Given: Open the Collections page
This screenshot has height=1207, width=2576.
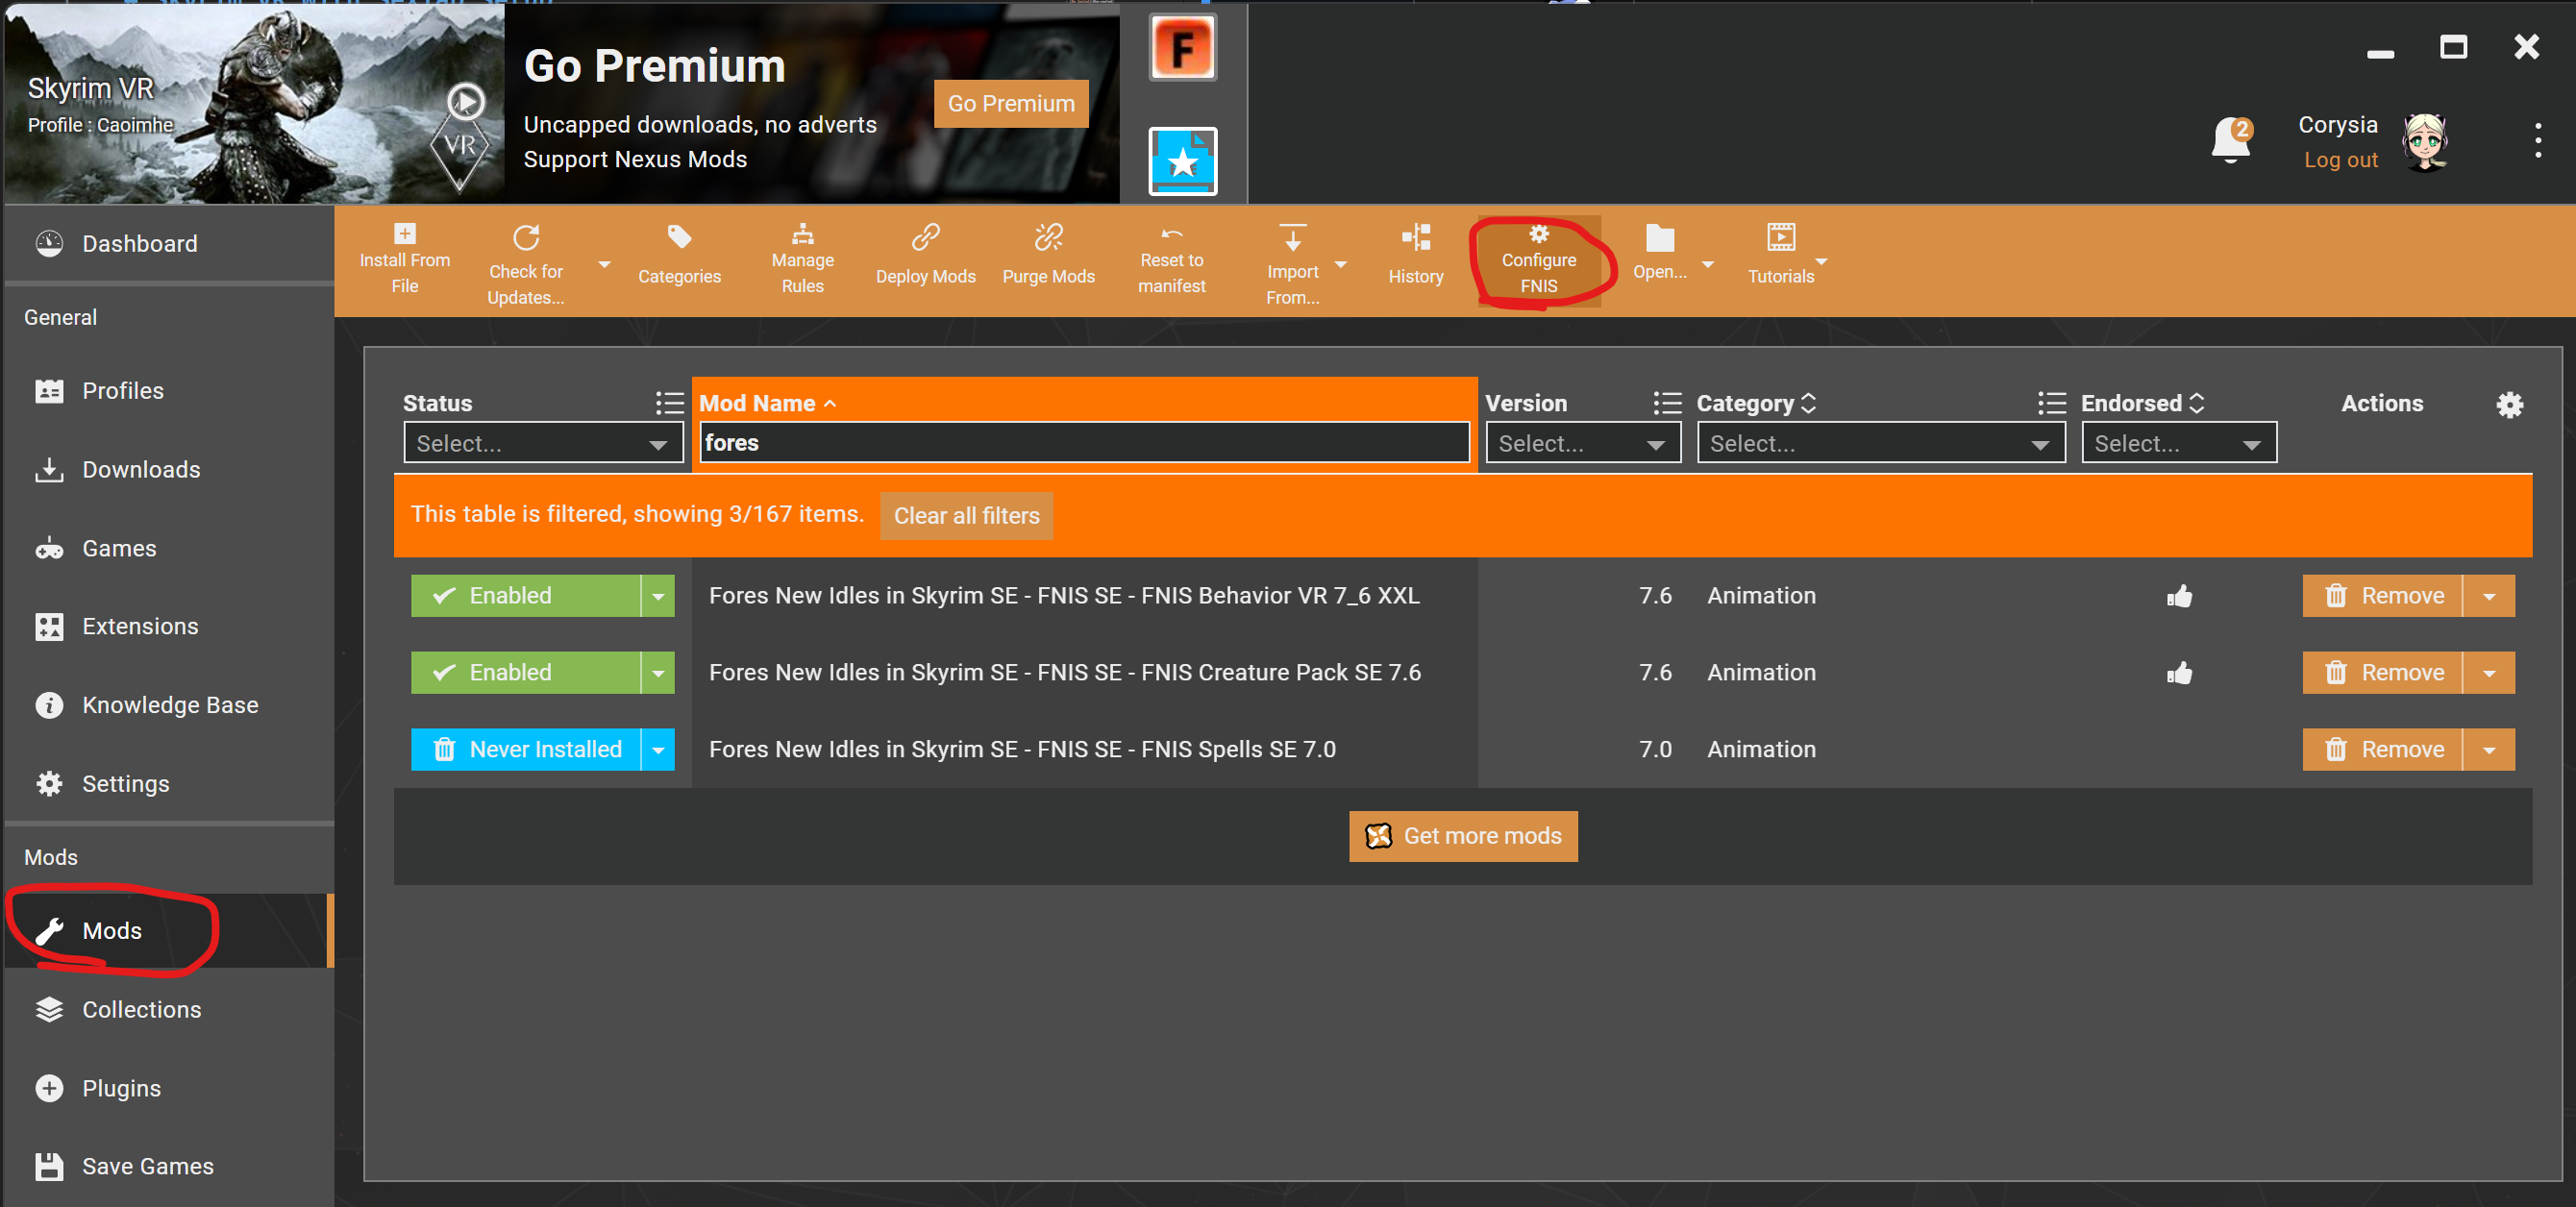Looking at the screenshot, I should point(169,1010).
